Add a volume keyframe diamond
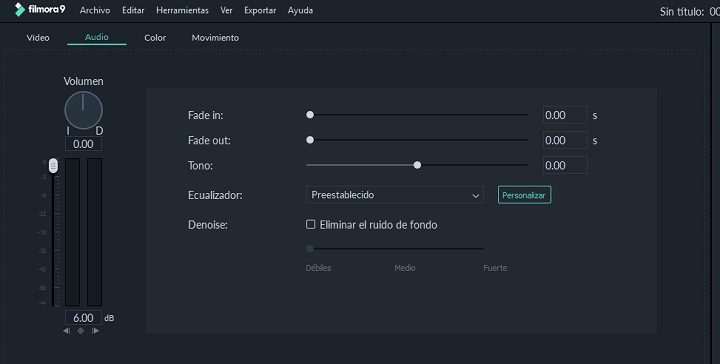720x364 pixels. [81, 330]
